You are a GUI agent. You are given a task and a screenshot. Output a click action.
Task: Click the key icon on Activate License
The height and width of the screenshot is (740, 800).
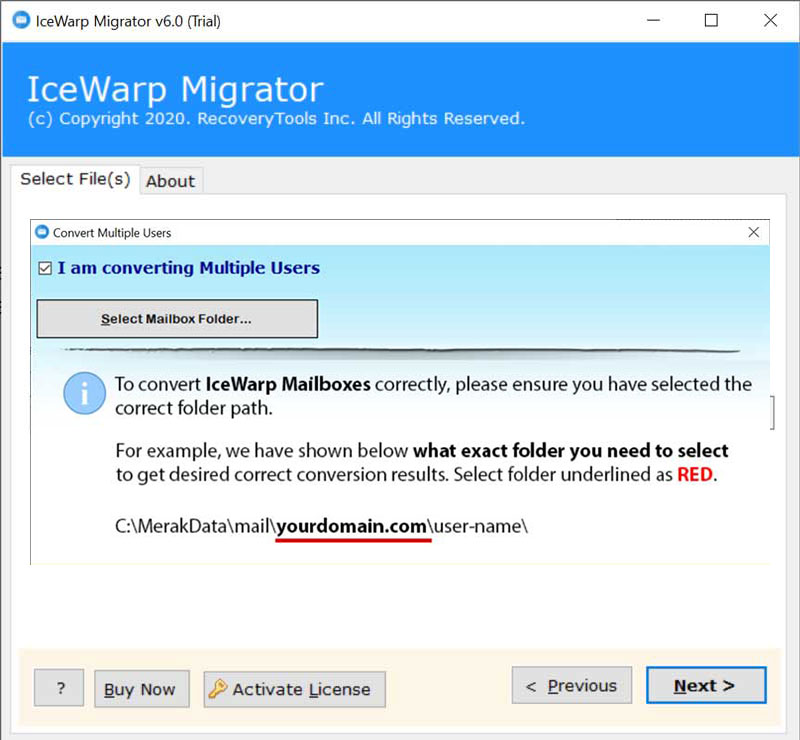[217, 688]
